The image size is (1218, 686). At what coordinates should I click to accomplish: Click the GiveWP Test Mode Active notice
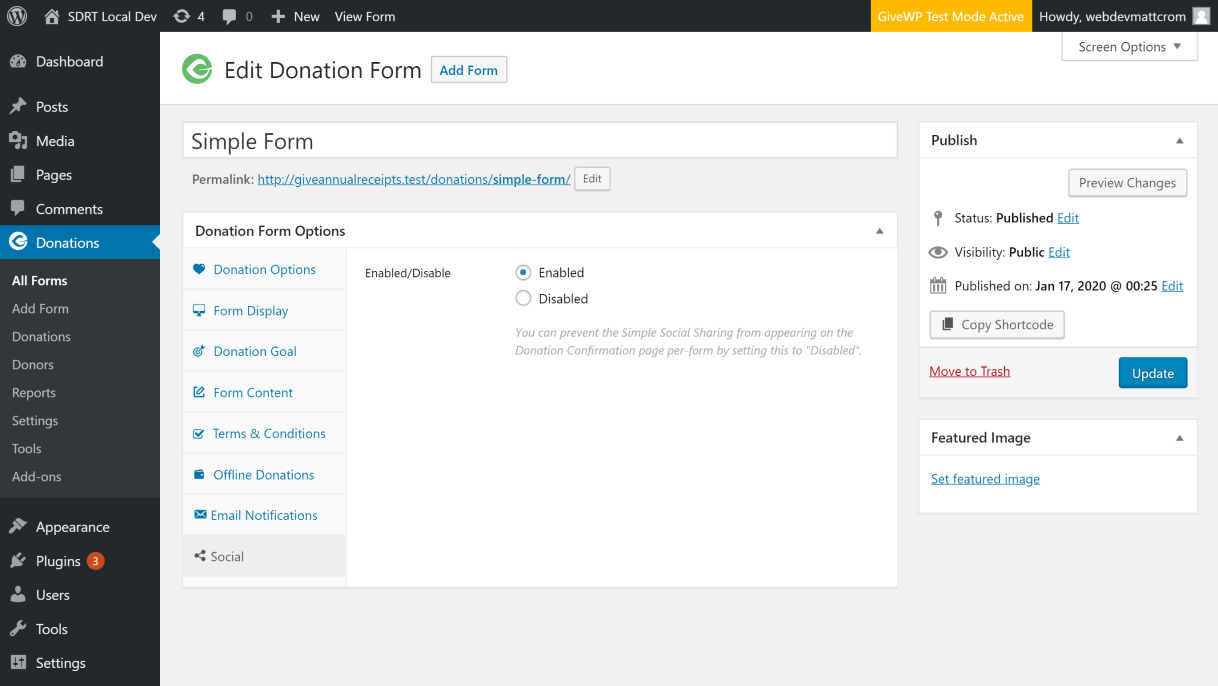950,16
